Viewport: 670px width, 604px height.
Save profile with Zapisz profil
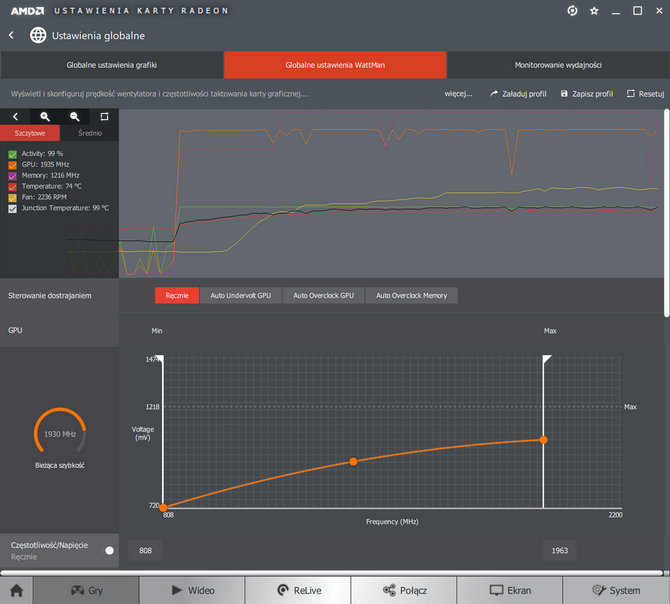tap(587, 94)
